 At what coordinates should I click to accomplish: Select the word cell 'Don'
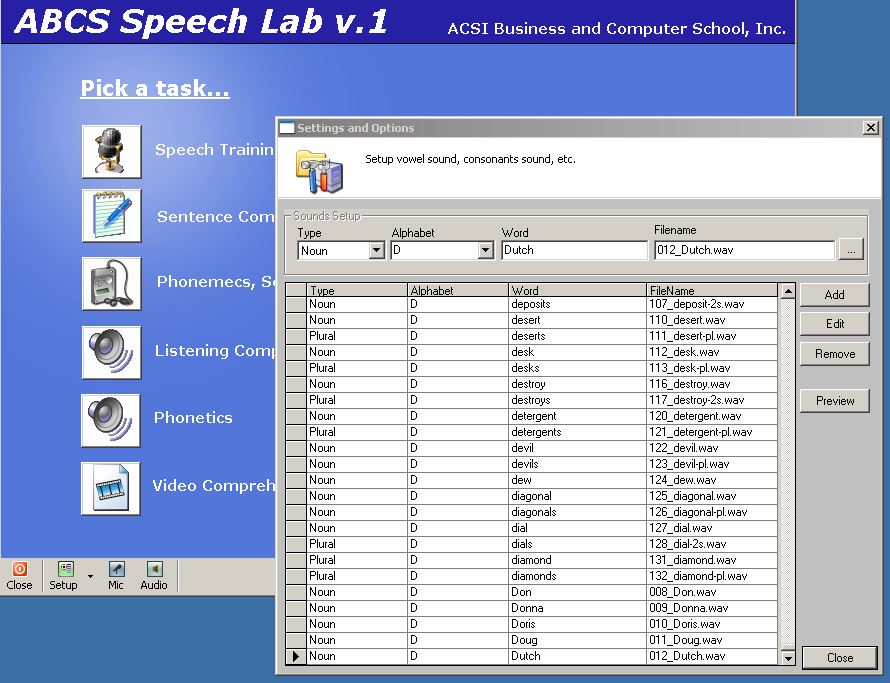click(577, 592)
